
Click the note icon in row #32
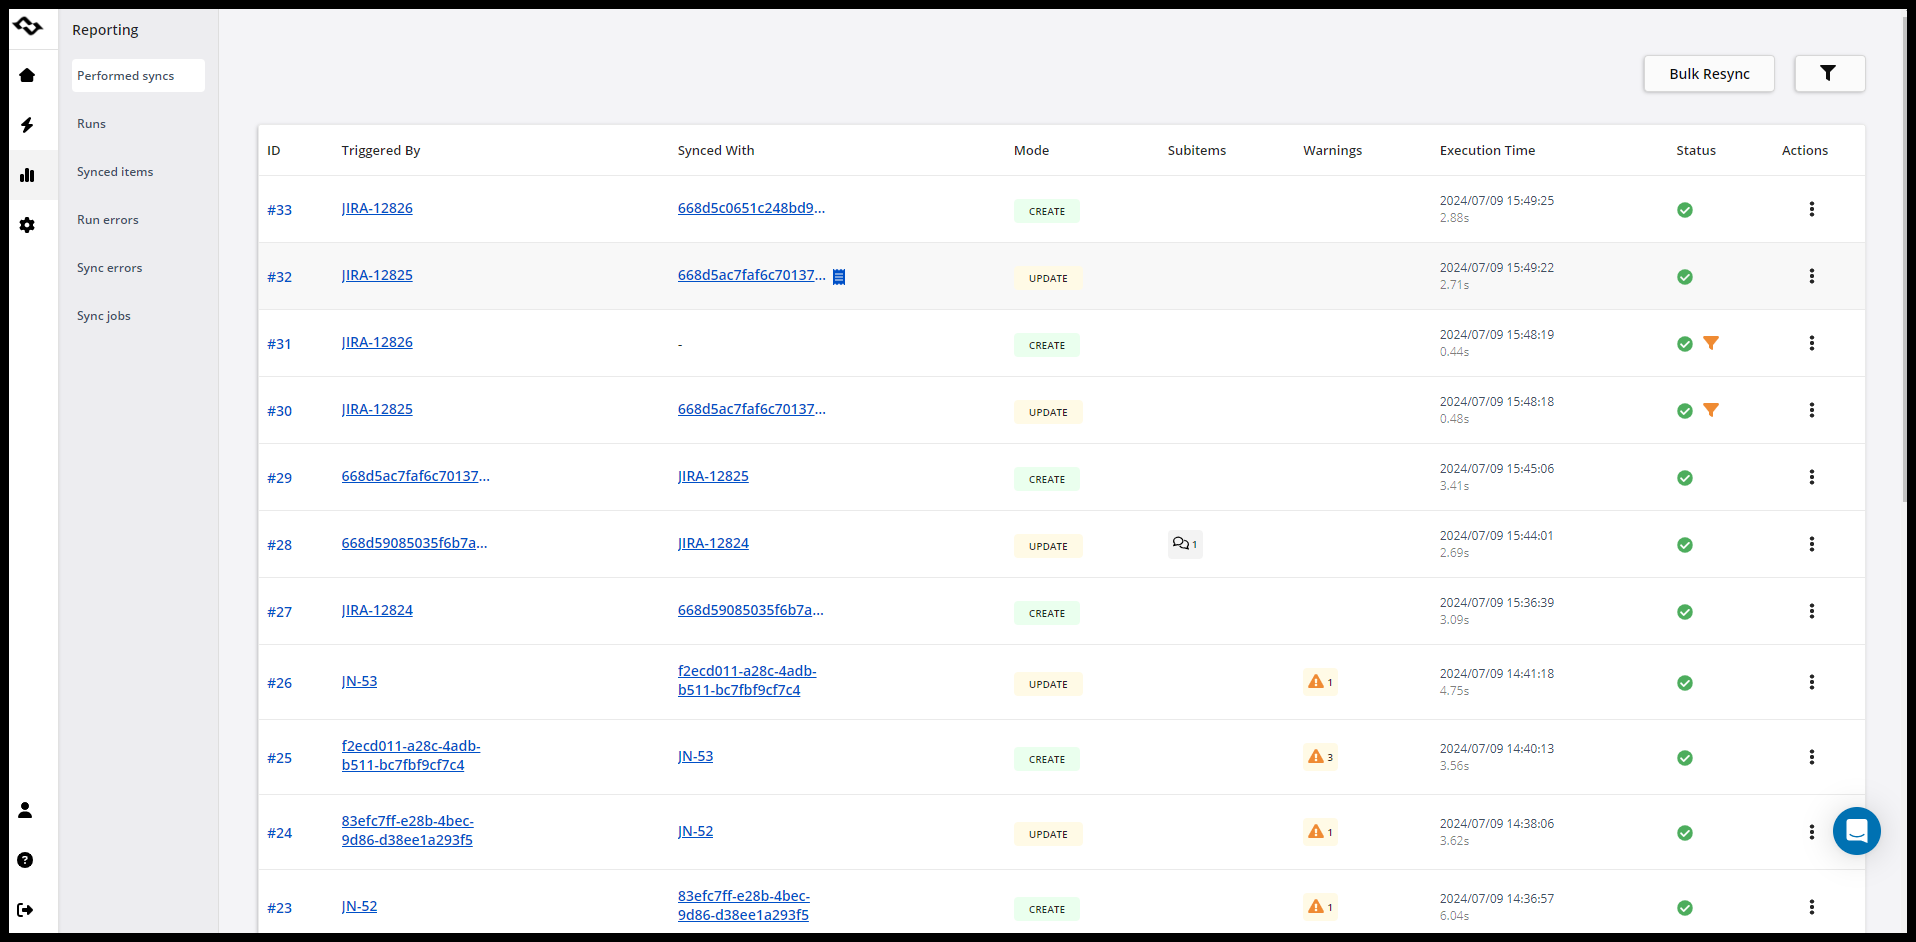839,277
